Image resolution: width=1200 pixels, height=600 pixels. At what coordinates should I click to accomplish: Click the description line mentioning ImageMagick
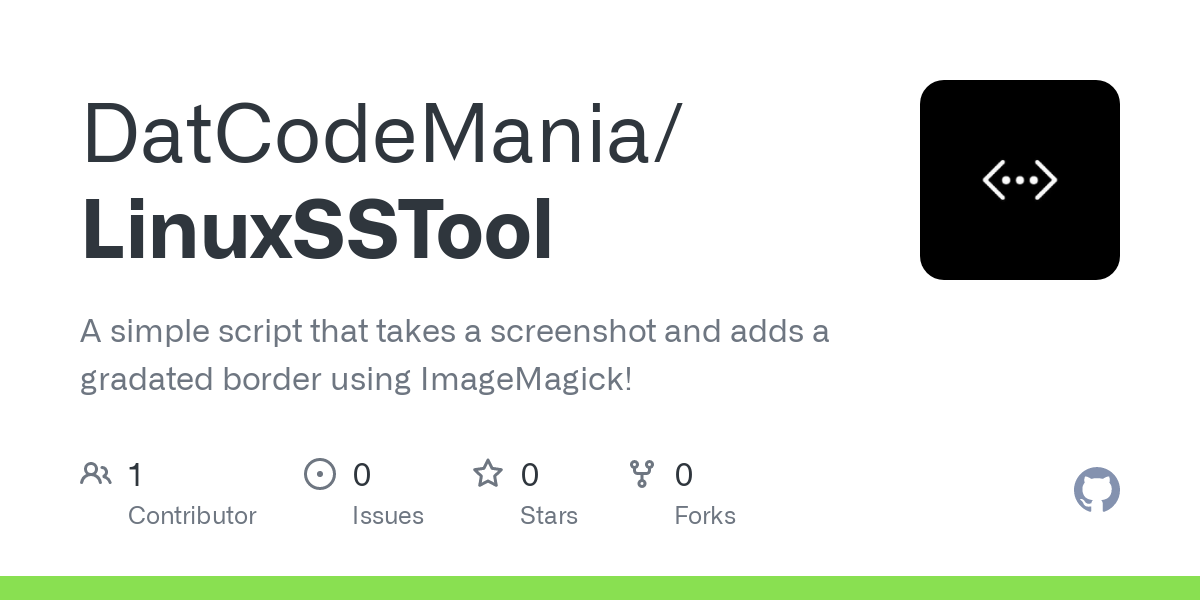(x=356, y=380)
